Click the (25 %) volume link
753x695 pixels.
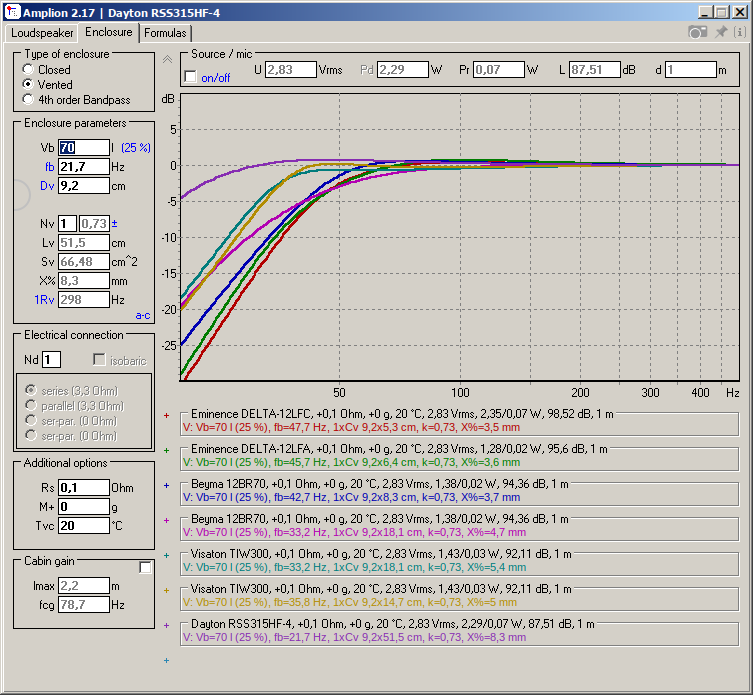coord(136,147)
